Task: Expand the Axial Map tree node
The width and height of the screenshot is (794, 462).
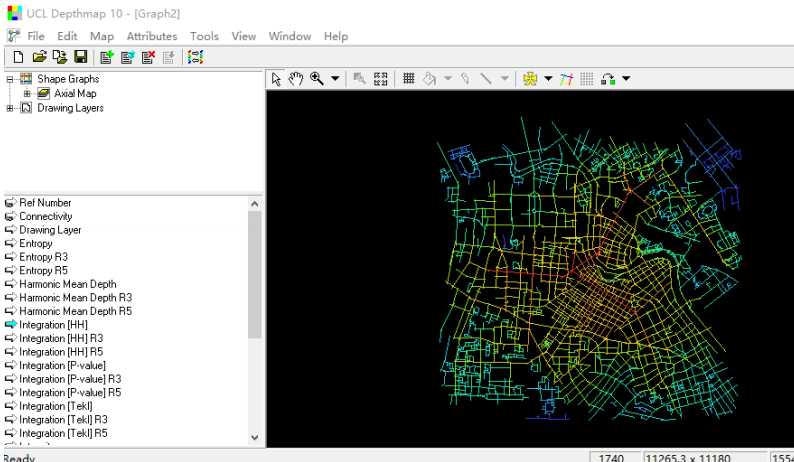Action: [27, 93]
